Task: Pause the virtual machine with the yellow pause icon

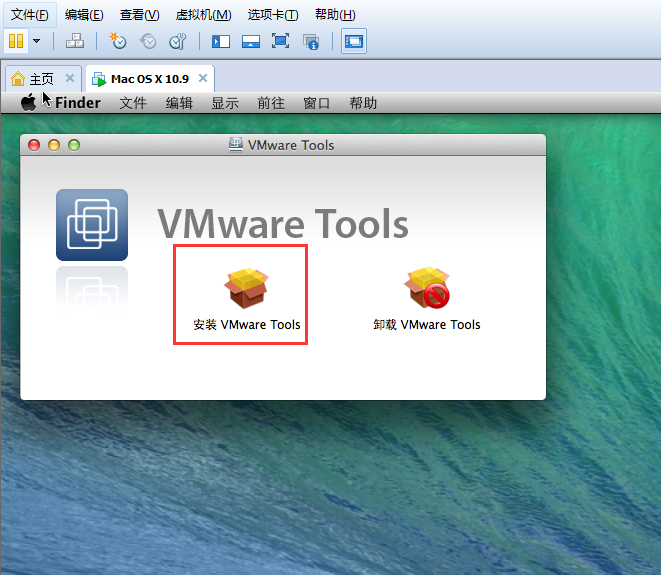Action: coord(16,41)
